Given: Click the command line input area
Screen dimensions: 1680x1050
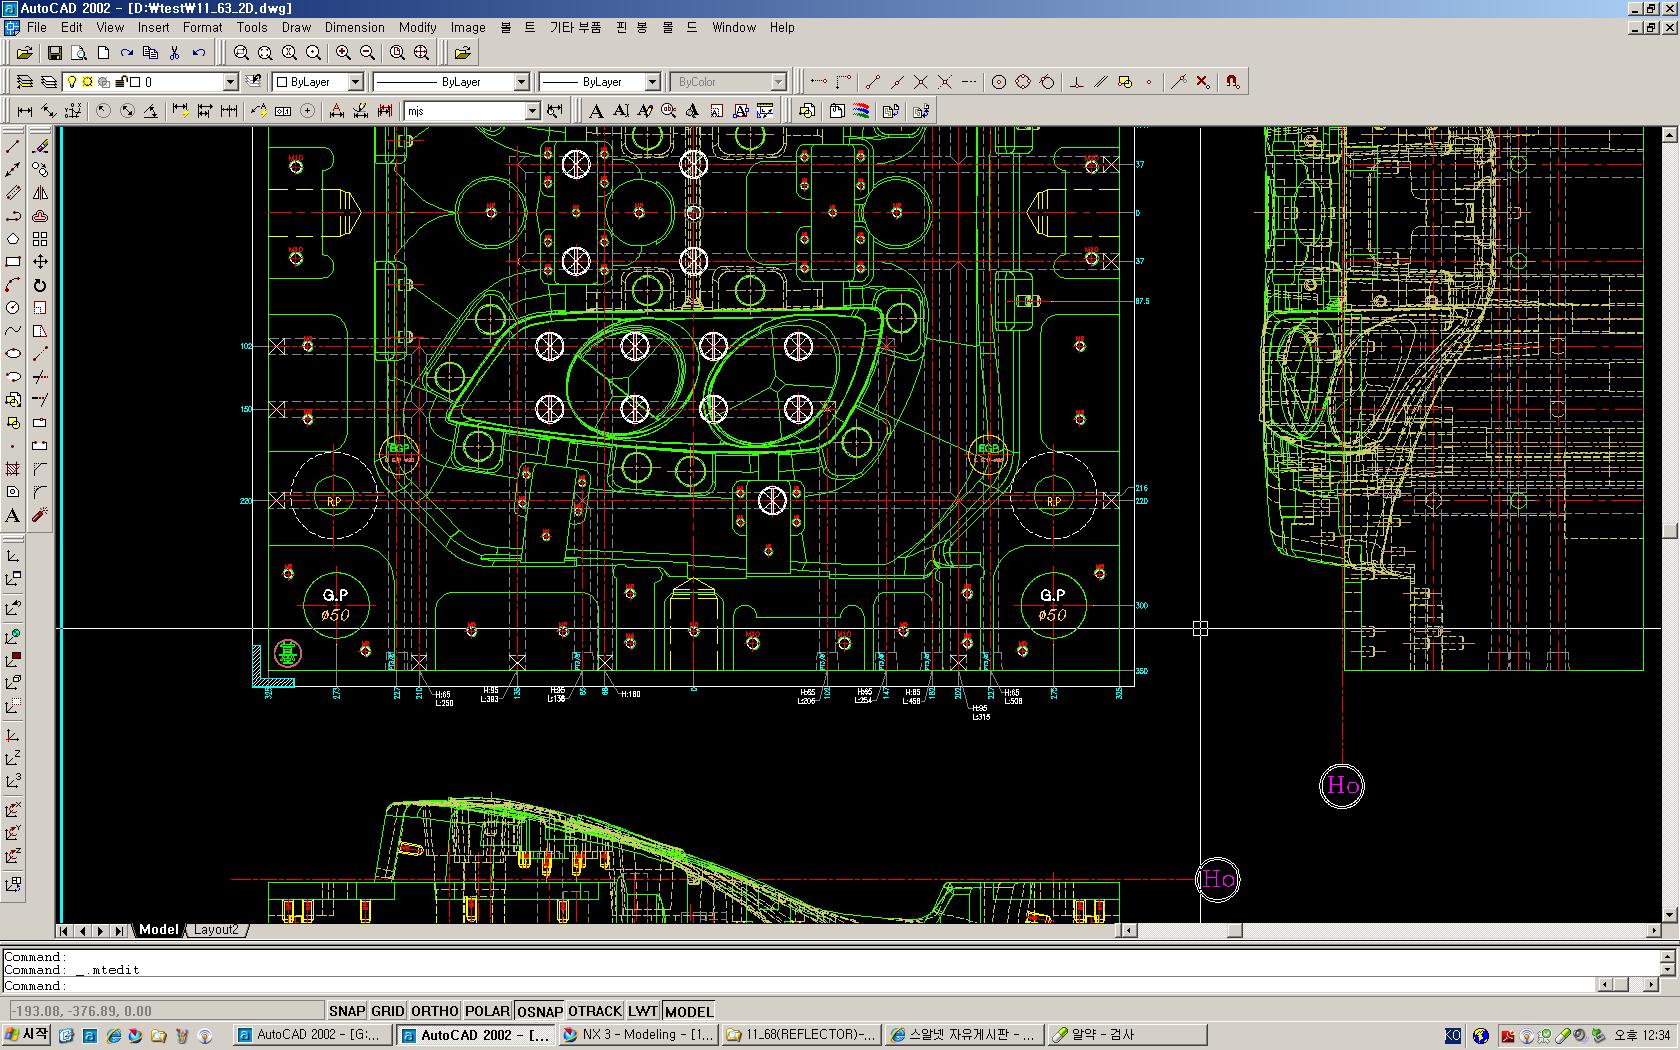Looking at the screenshot, I should [800, 985].
